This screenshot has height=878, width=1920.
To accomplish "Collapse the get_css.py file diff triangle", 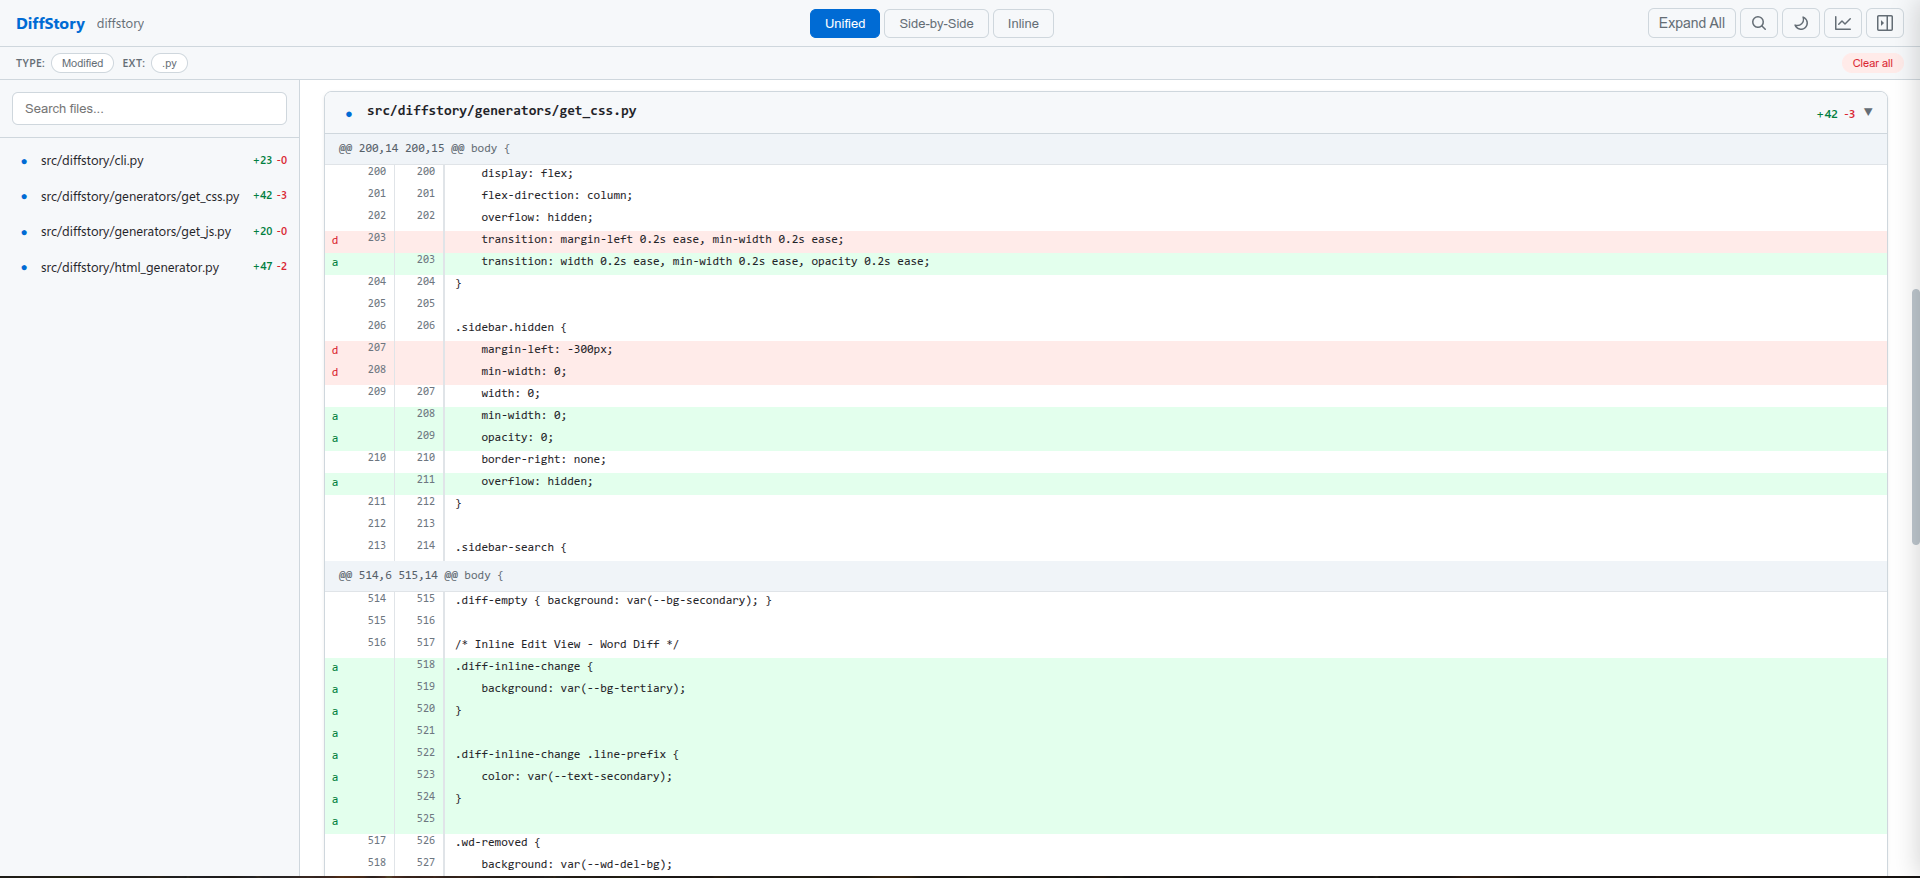I will point(1868,112).
